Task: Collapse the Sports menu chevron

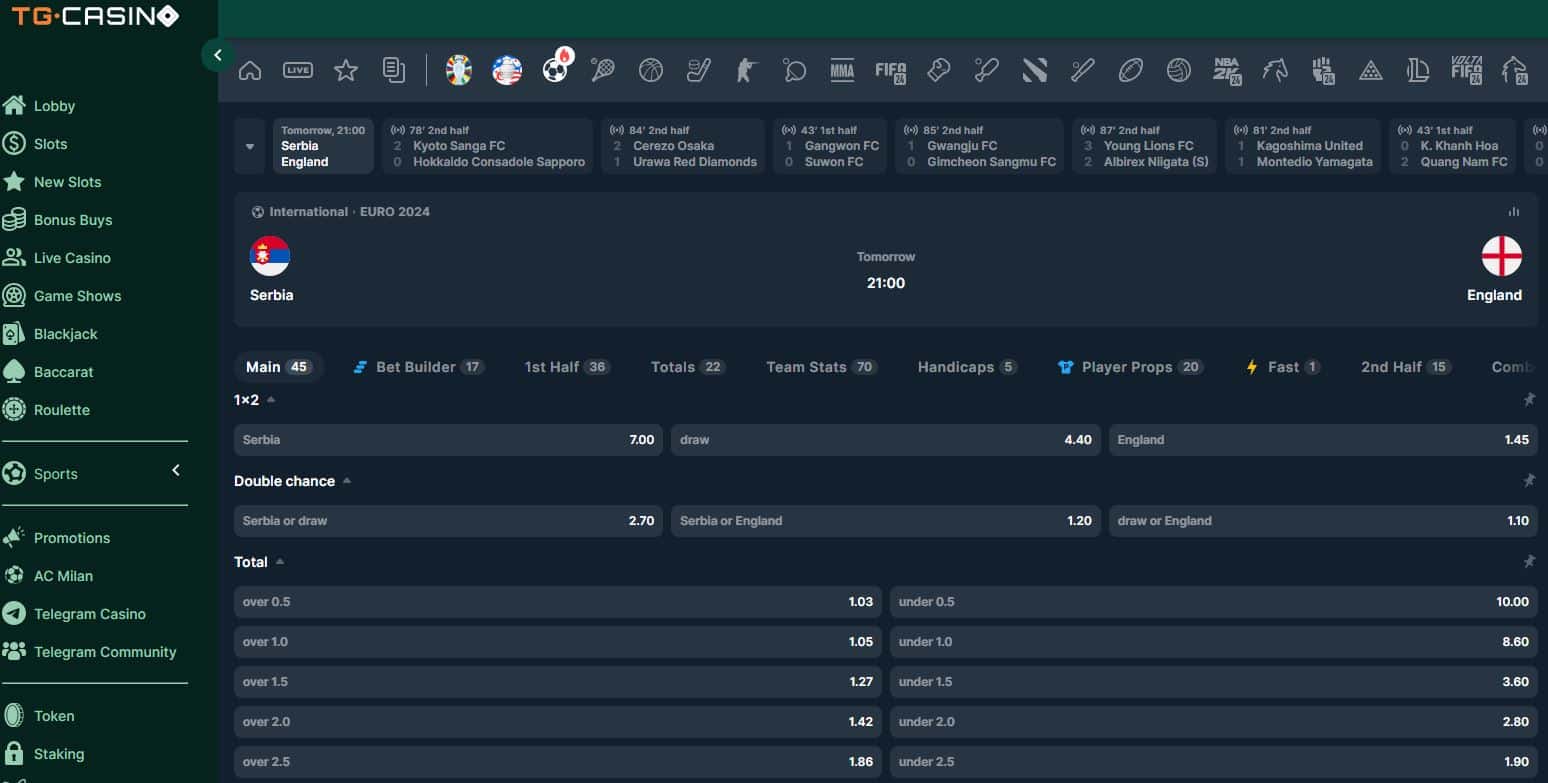Action: click(176, 470)
